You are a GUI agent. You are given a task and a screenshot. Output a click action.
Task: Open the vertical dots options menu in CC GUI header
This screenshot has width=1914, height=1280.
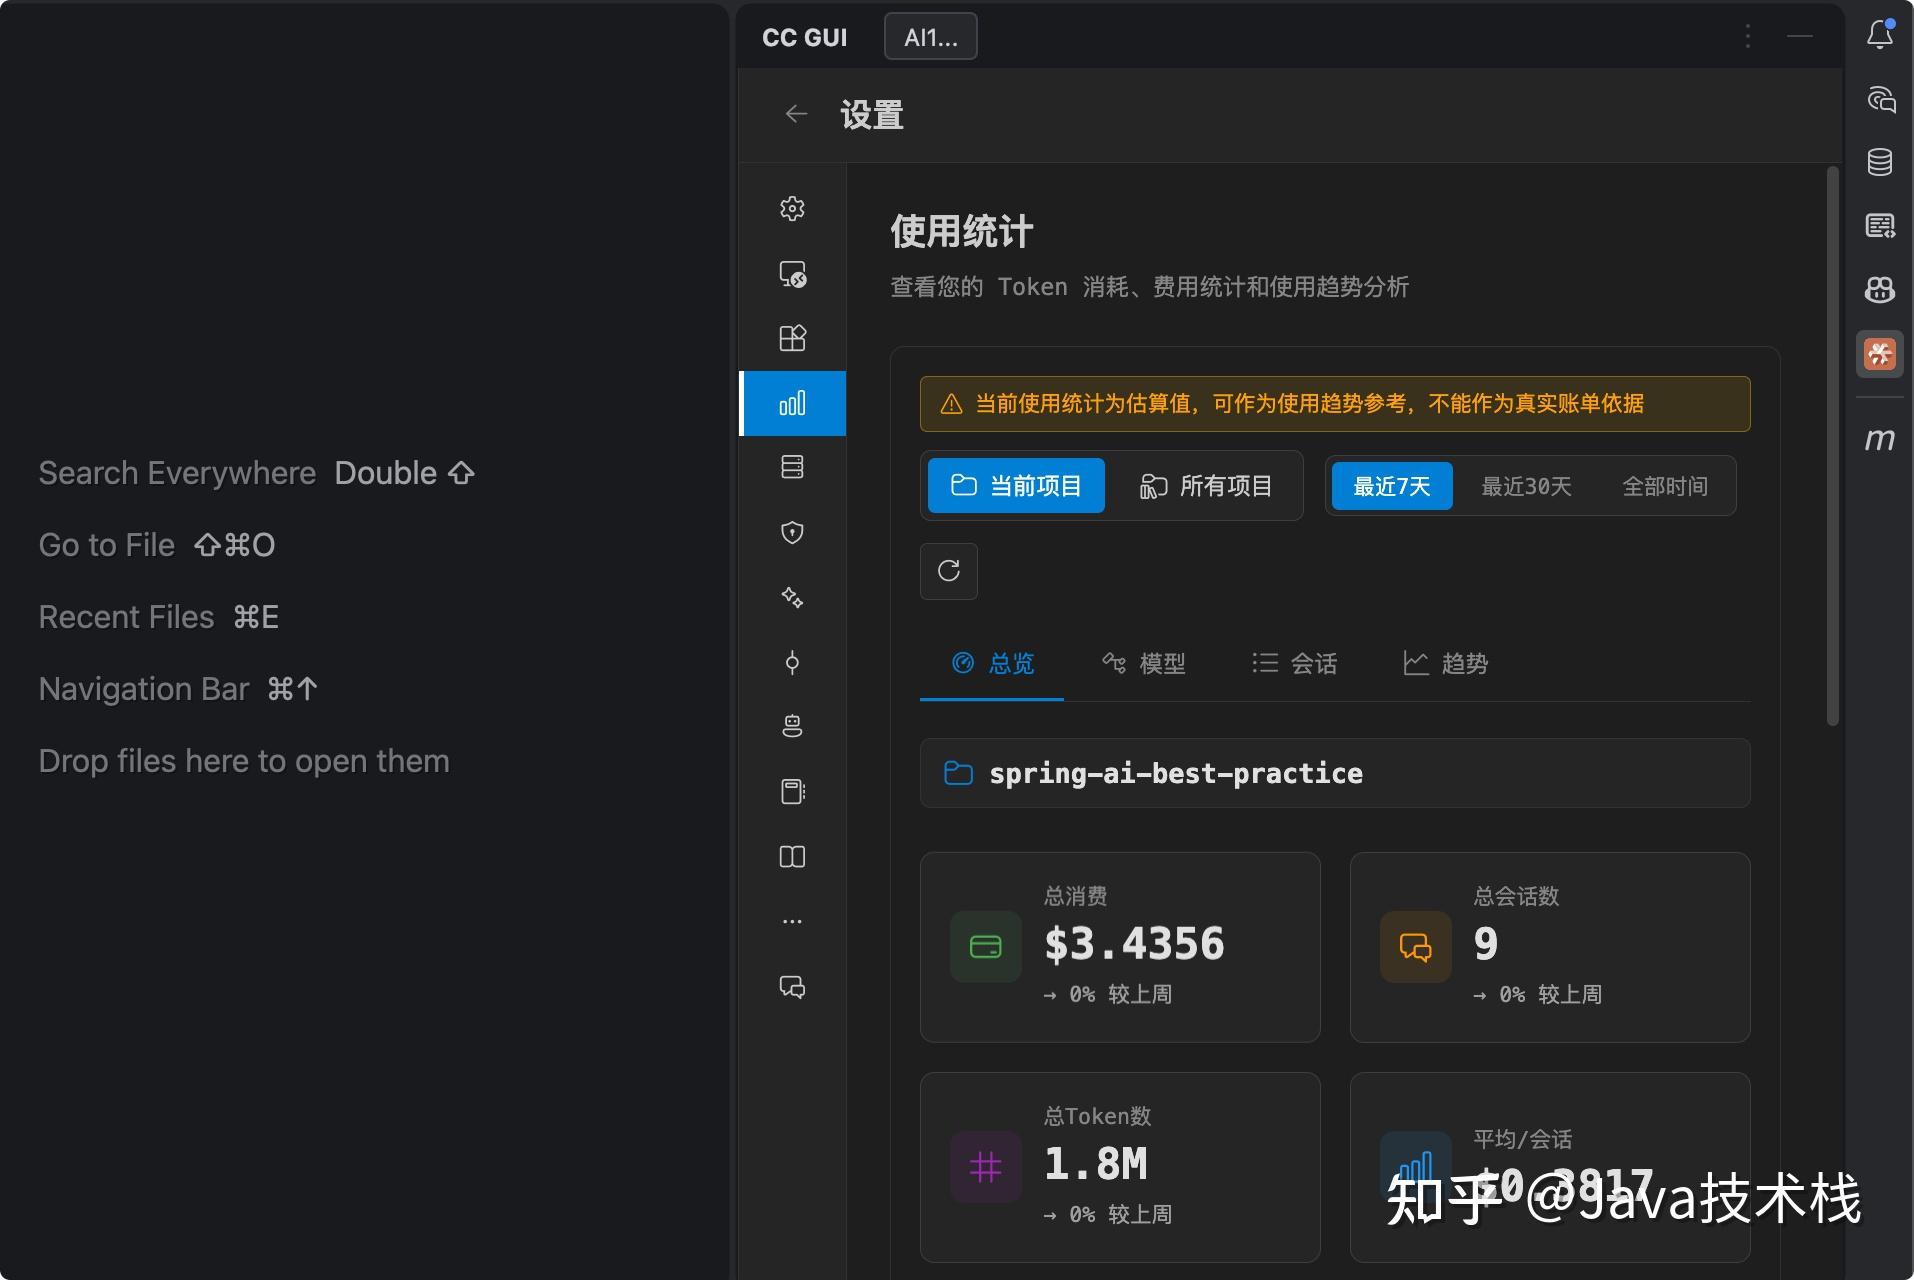click(1748, 36)
